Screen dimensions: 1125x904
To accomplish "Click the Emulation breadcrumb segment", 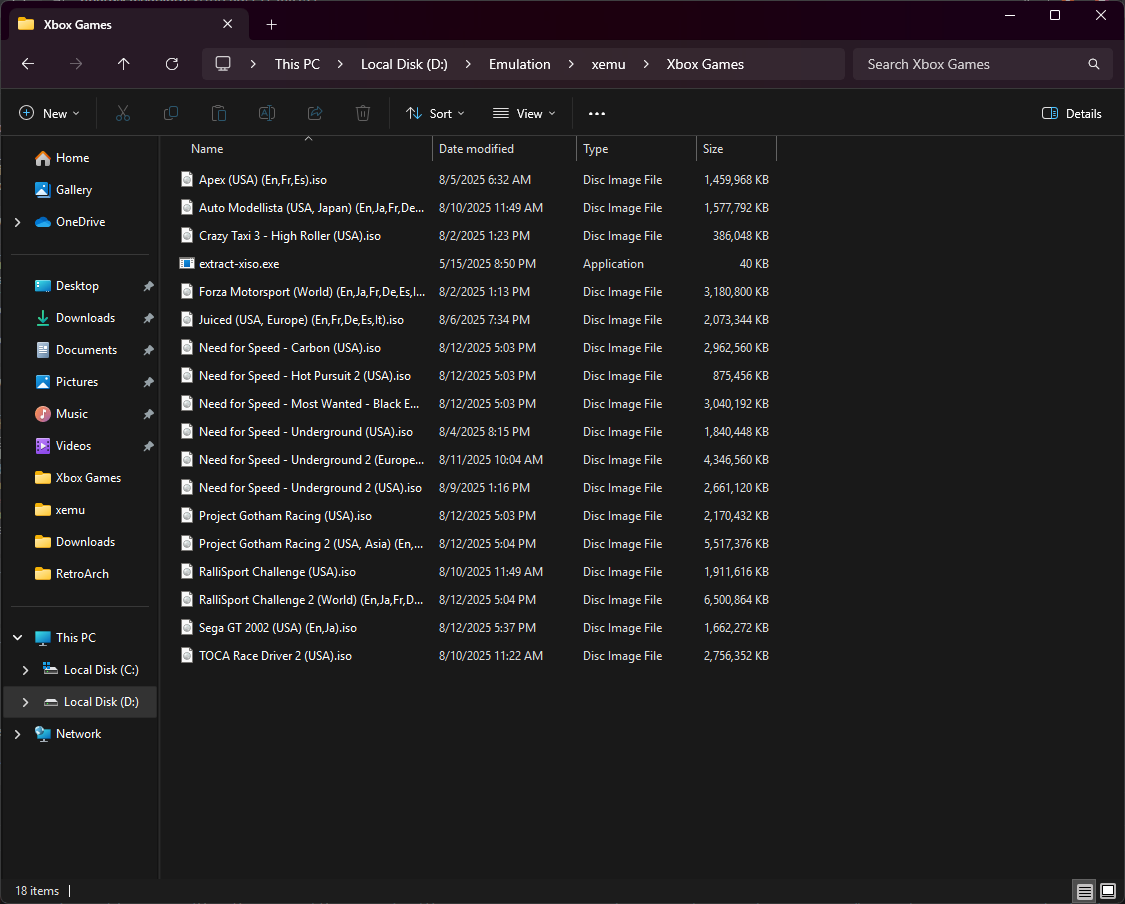I will (519, 64).
